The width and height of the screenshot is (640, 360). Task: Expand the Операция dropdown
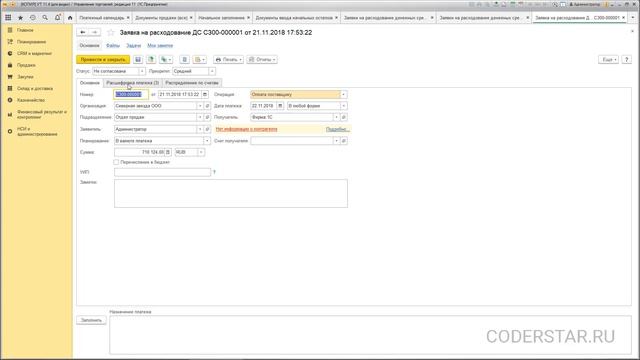(343, 94)
